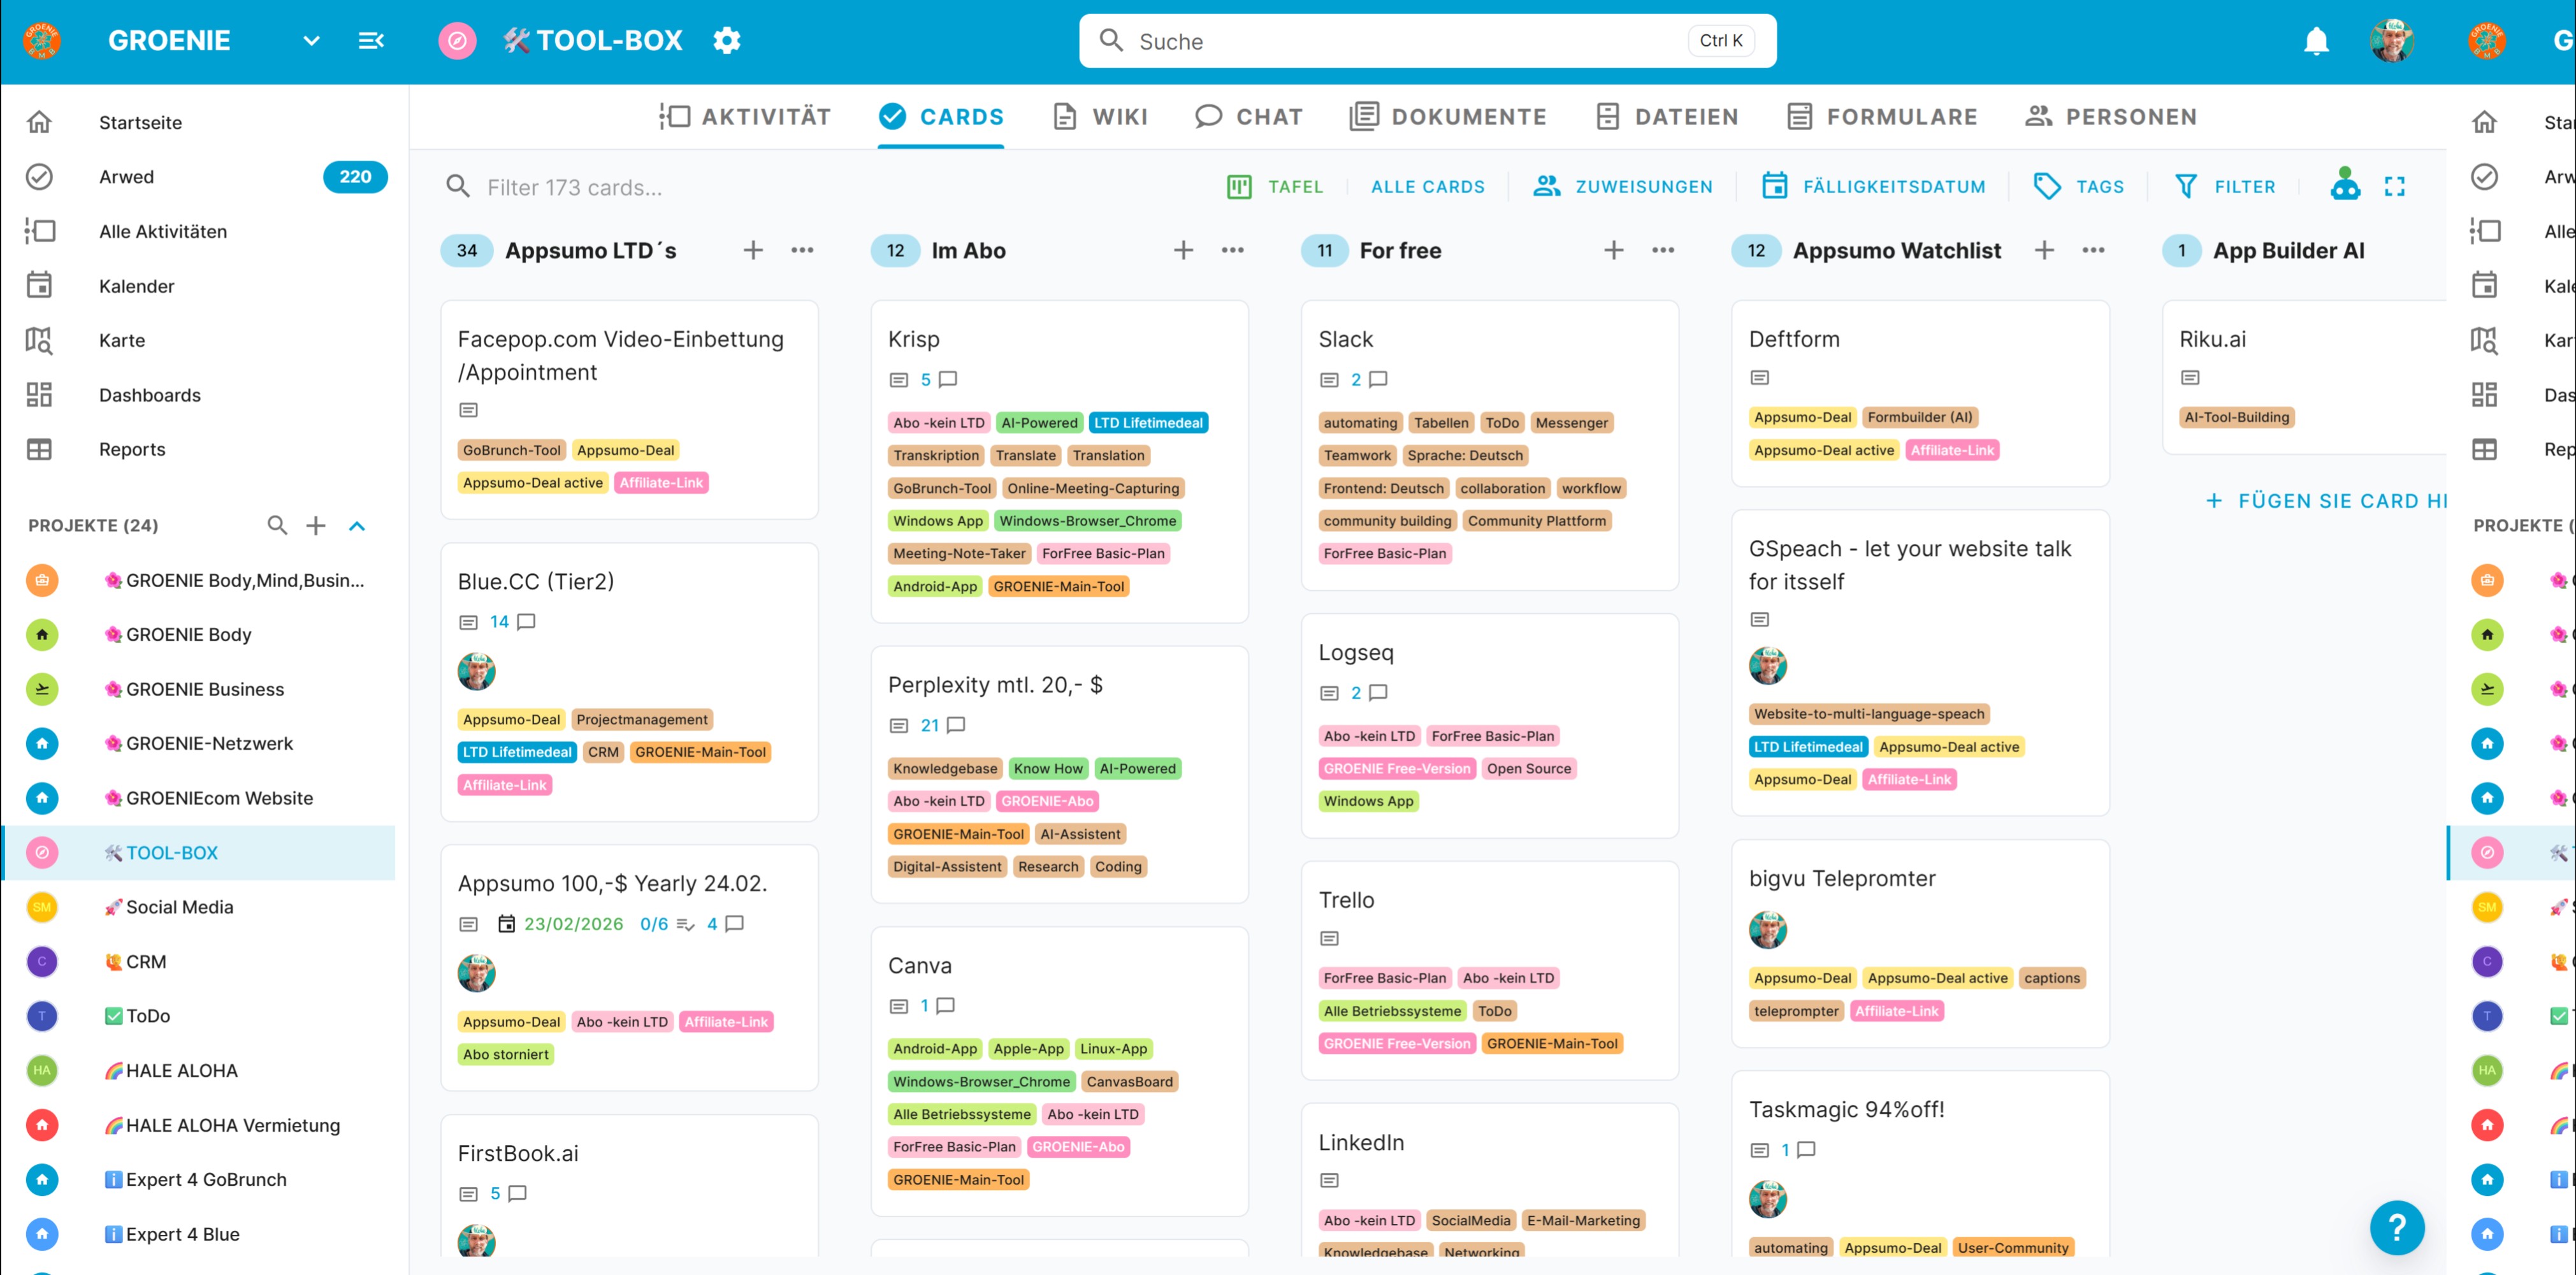Image resolution: width=2576 pixels, height=1275 pixels.
Task: Open the 0/6 task progress on Appsumo card
Action: pos(654,924)
